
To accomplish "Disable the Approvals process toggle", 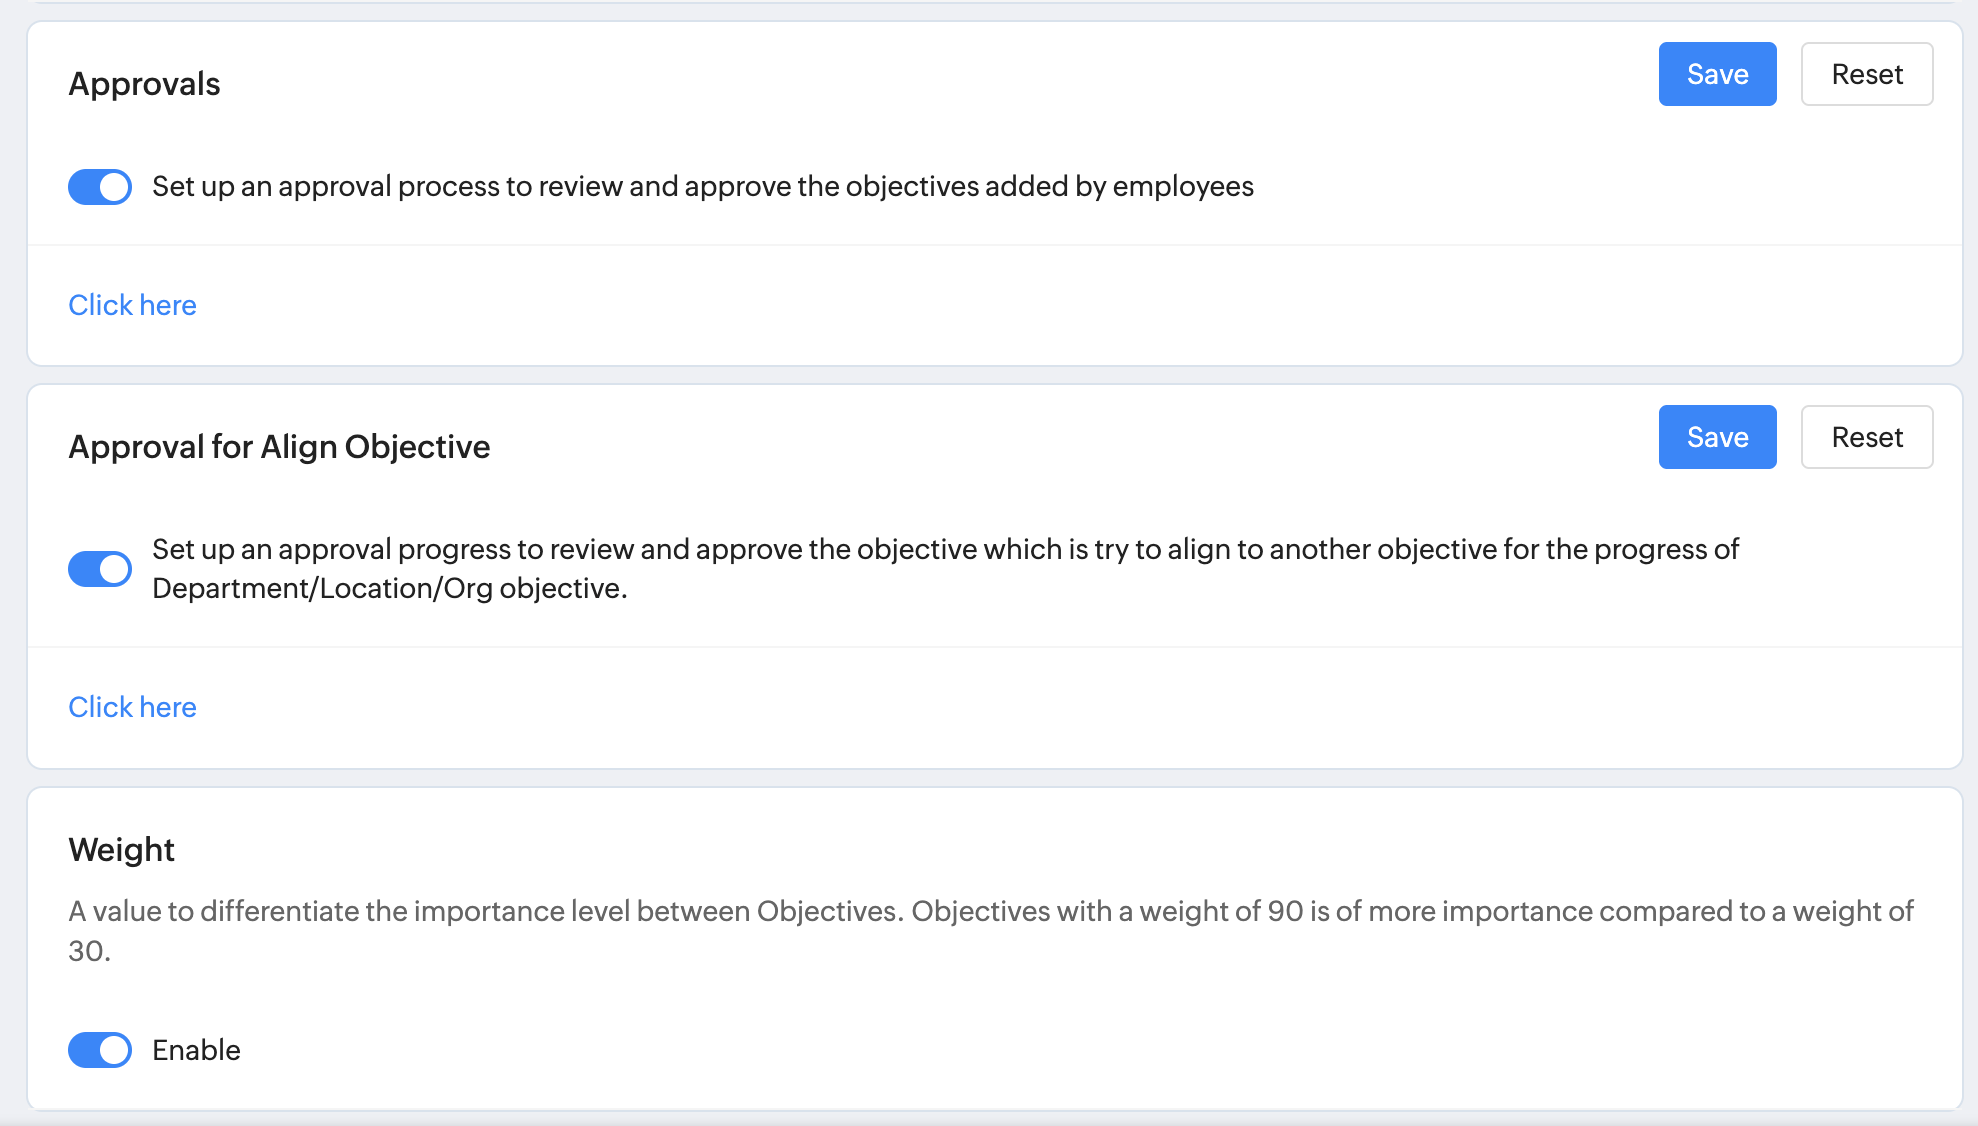I will pyautogui.click(x=100, y=187).
